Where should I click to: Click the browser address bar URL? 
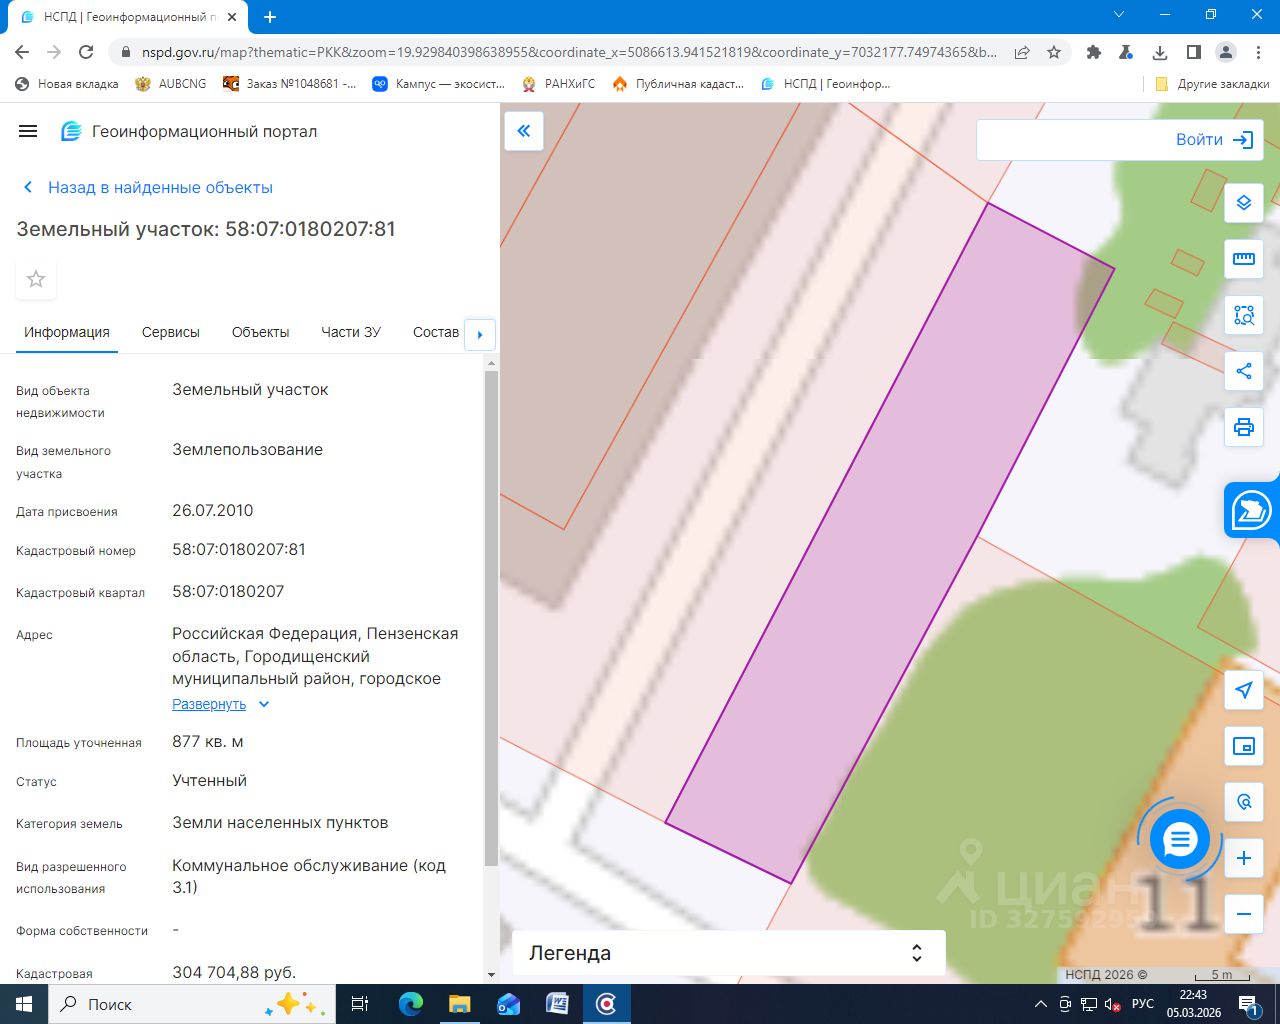click(569, 52)
